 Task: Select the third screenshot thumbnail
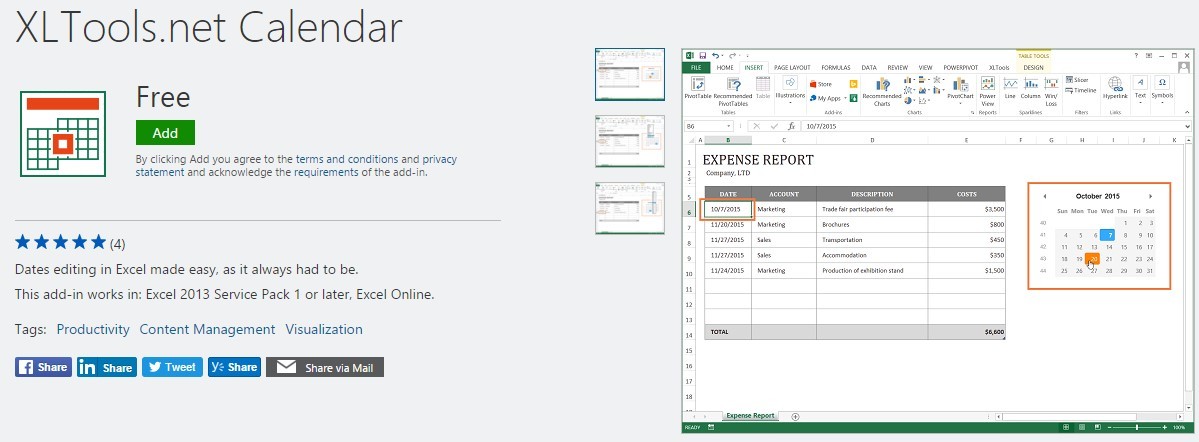pos(630,208)
